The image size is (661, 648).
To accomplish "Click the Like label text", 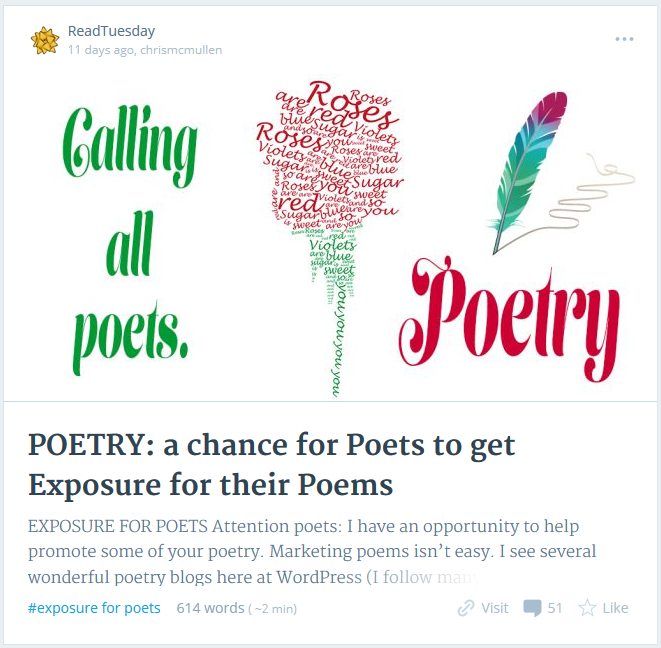I will 615,608.
